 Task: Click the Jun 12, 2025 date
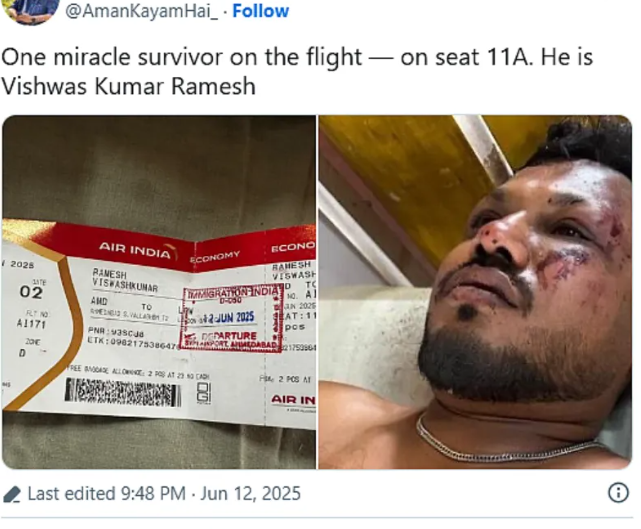250,493
